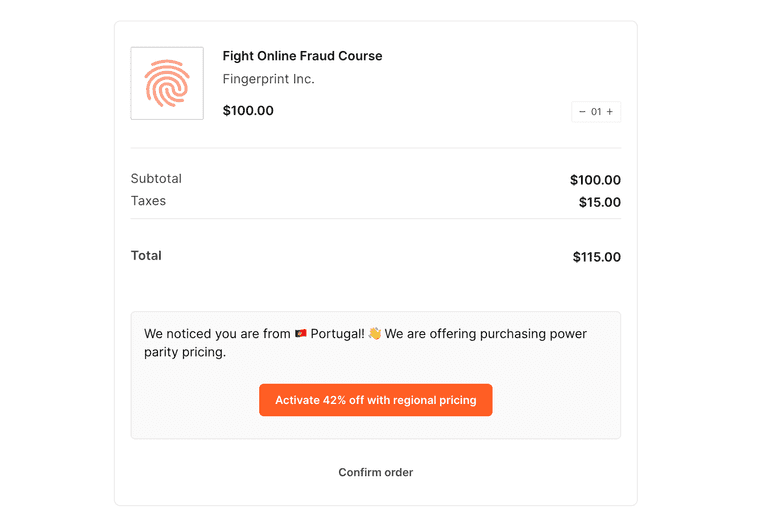Image resolution: width=766 pixels, height=523 pixels.
Task: Click the 'We noticed you are from' text
Action: pos(217,334)
